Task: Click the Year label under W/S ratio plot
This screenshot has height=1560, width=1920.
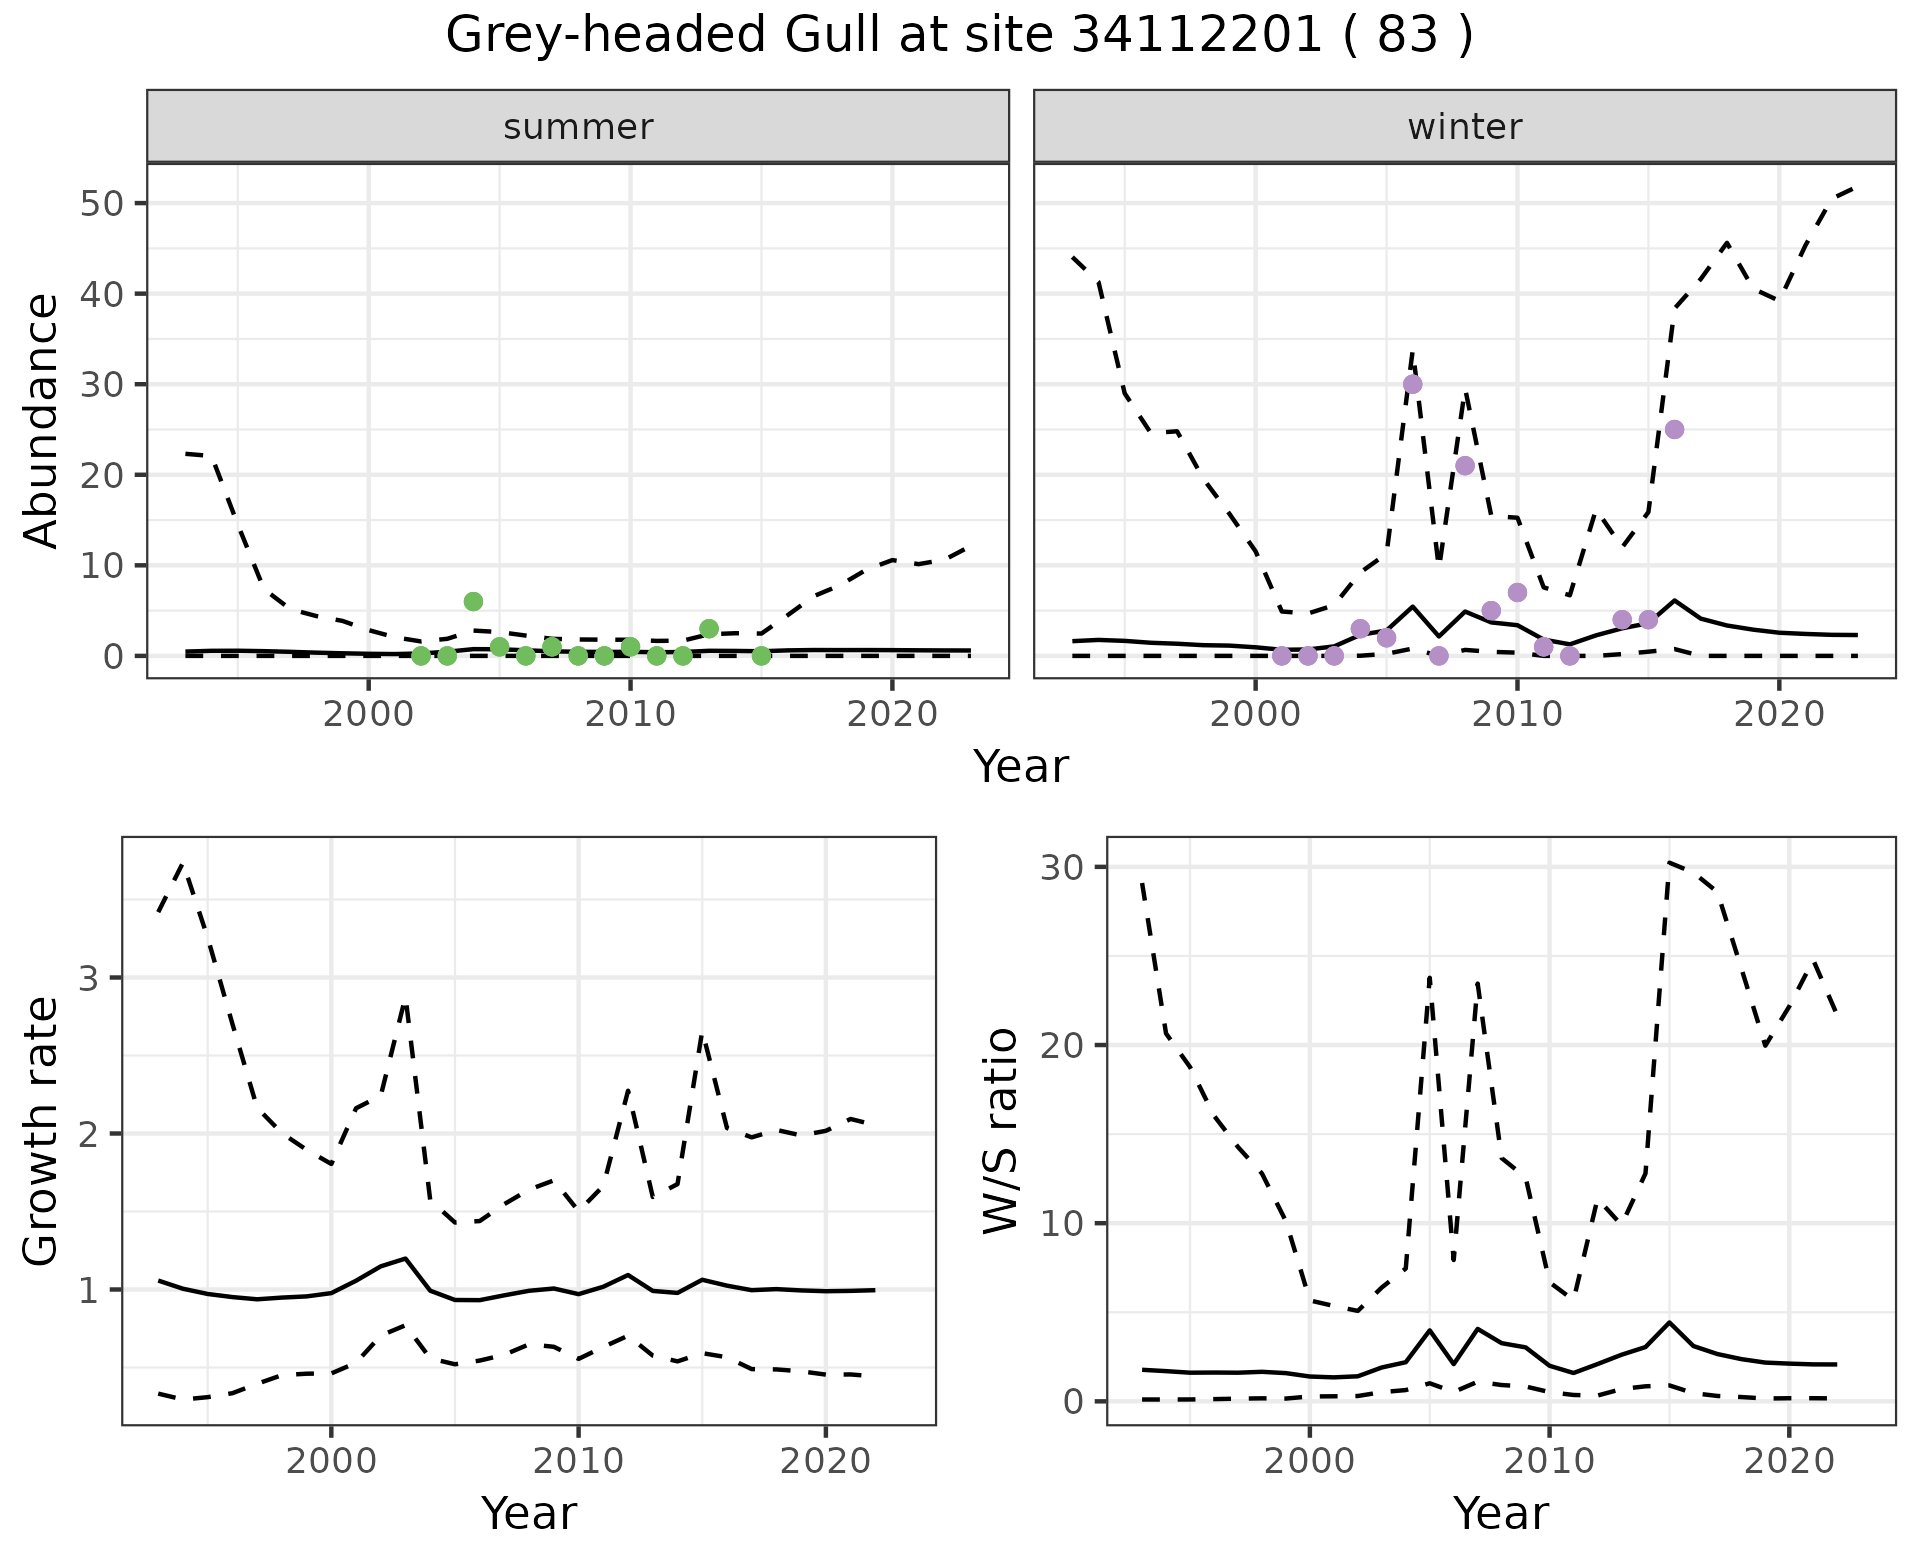Action: coord(1500,1513)
